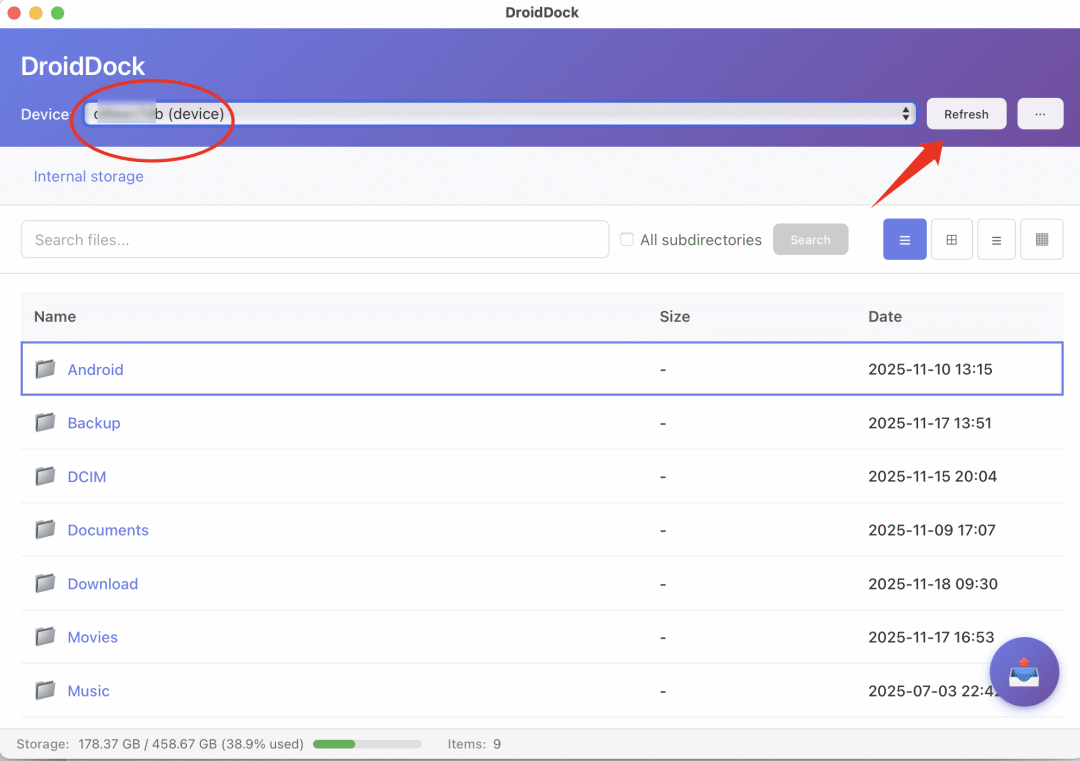
Task: Click the storage usage progress bar
Action: point(367,744)
